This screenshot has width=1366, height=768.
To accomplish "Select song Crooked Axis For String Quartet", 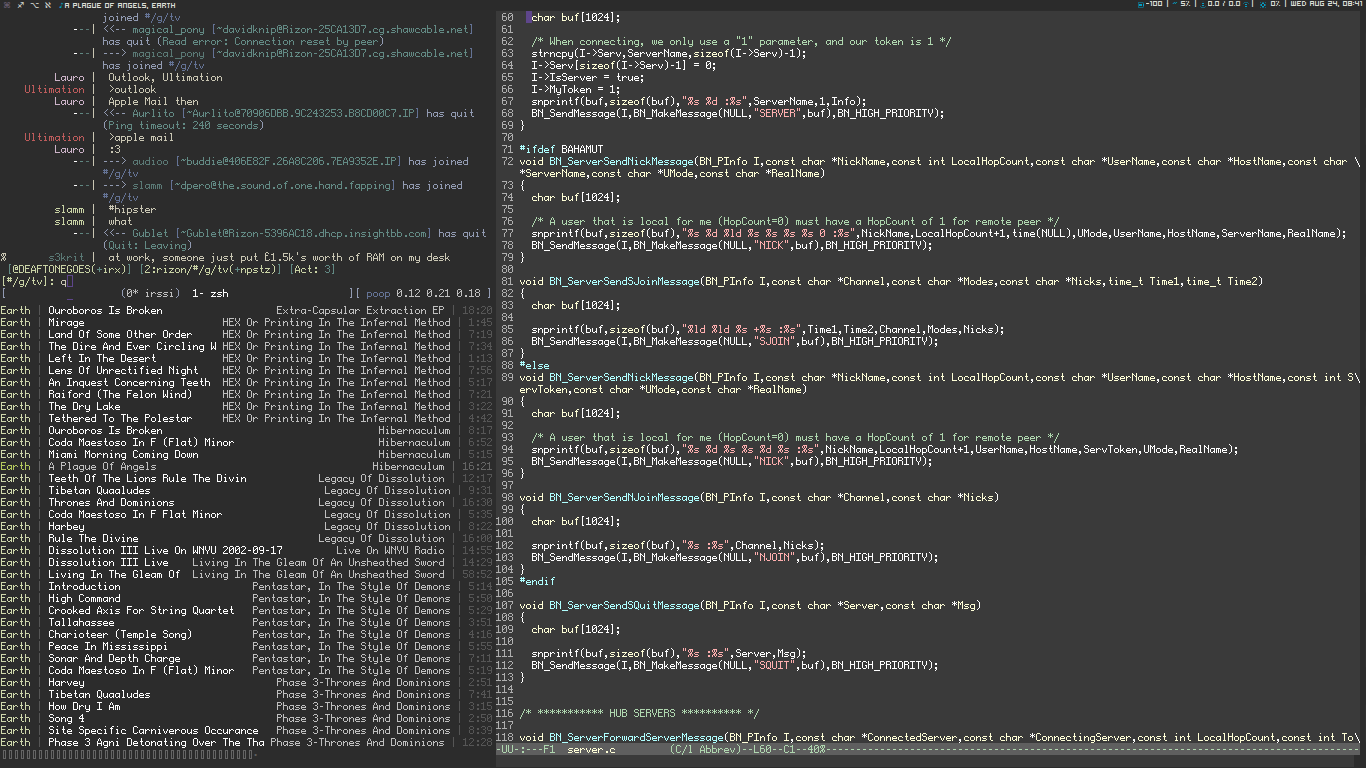I will pos(246,611).
